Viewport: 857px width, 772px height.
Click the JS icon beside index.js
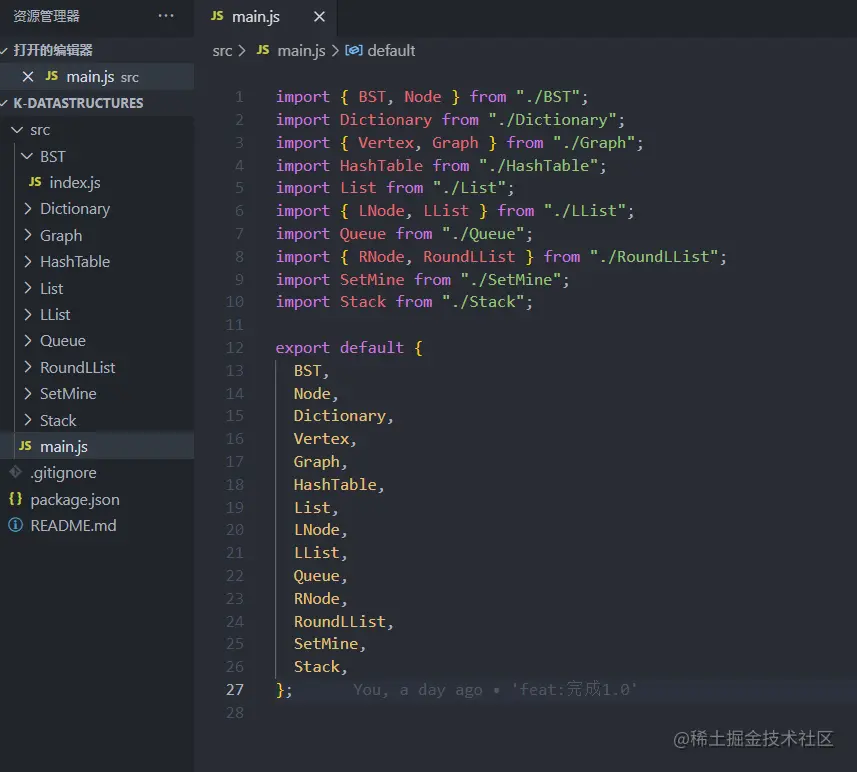pyautogui.click(x=35, y=182)
